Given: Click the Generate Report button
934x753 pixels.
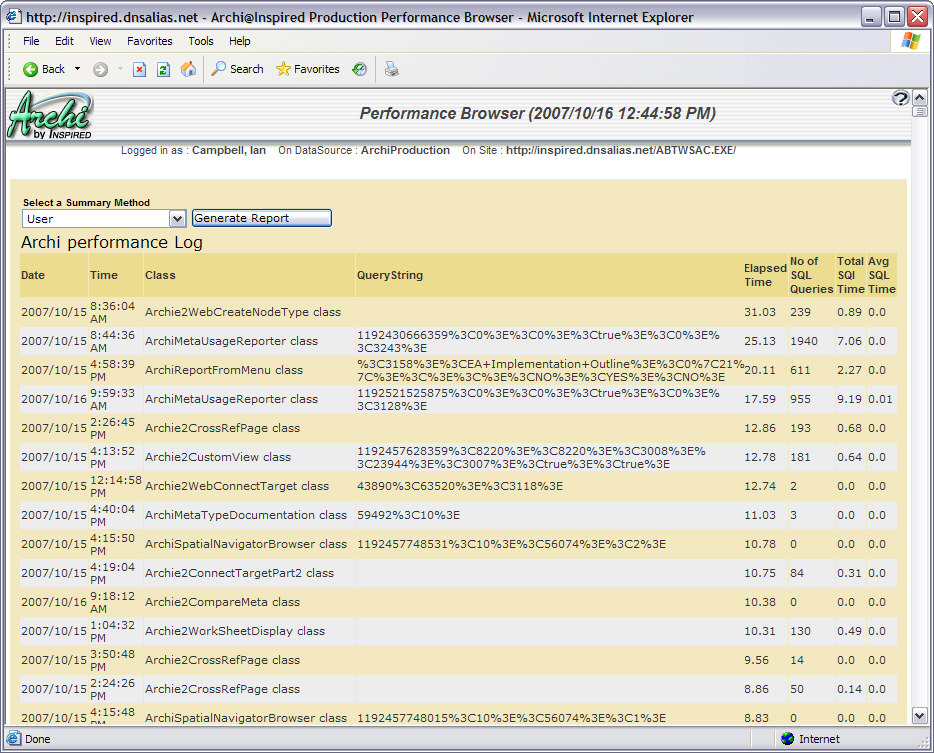Looking at the screenshot, I should click(x=261, y=218).
